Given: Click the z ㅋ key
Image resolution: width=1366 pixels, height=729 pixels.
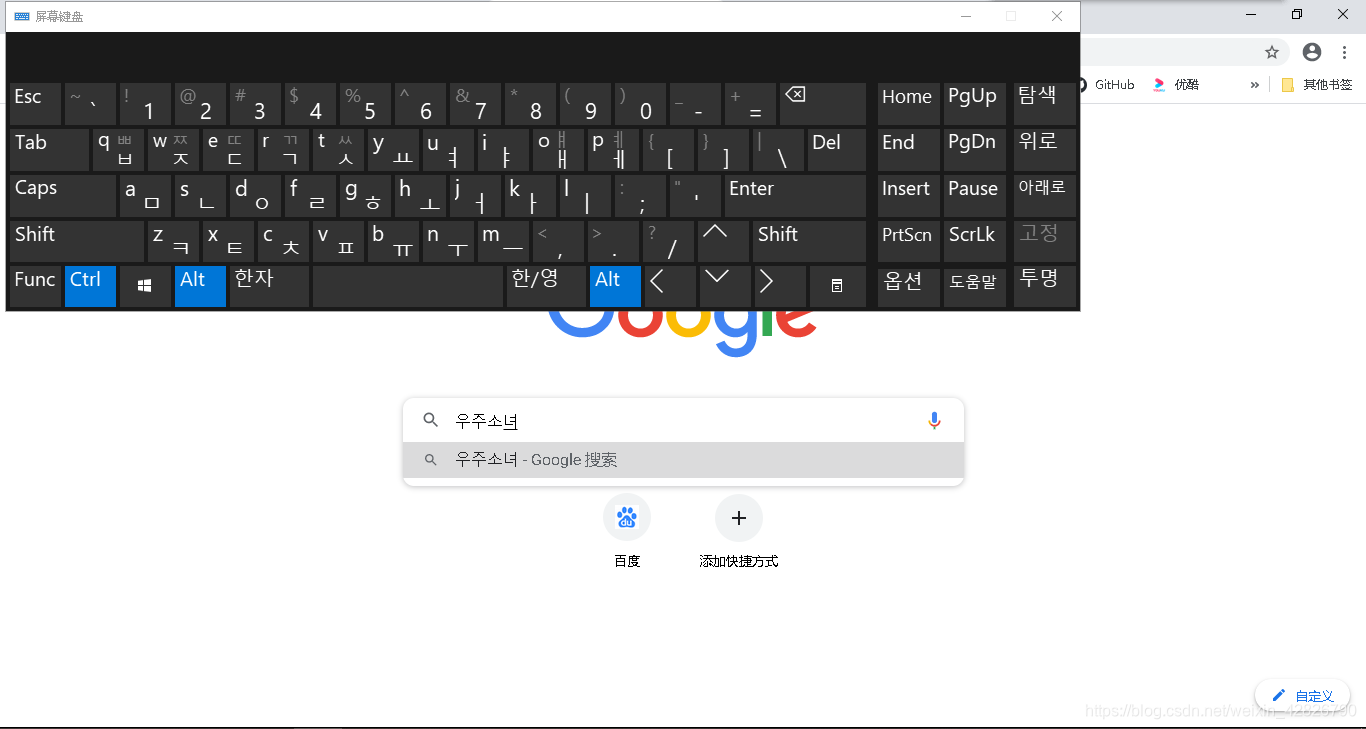Looking at the screenshot, I should point(173,241).
